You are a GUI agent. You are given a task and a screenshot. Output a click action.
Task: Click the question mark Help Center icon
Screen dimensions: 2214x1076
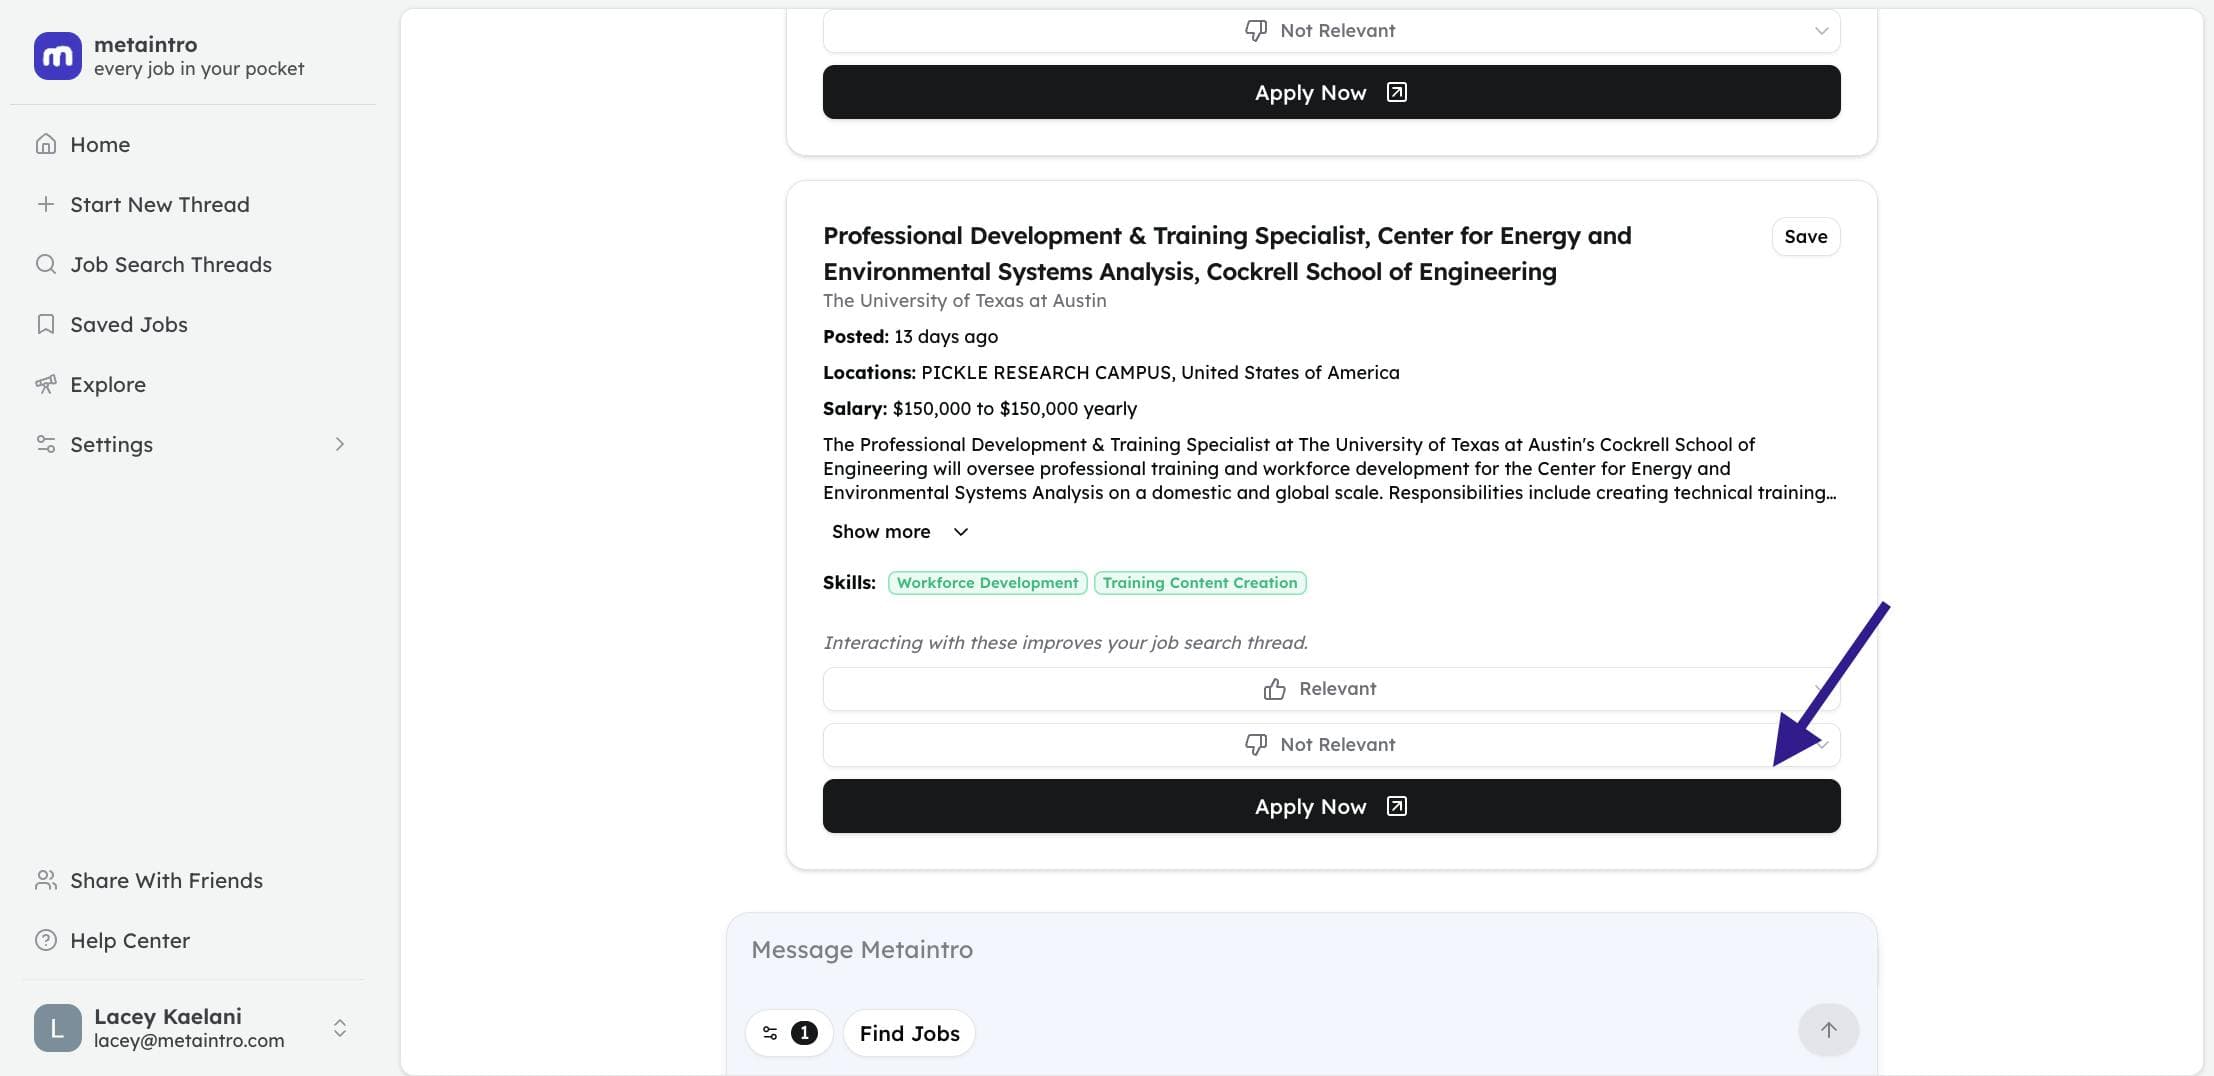point(46,940)
